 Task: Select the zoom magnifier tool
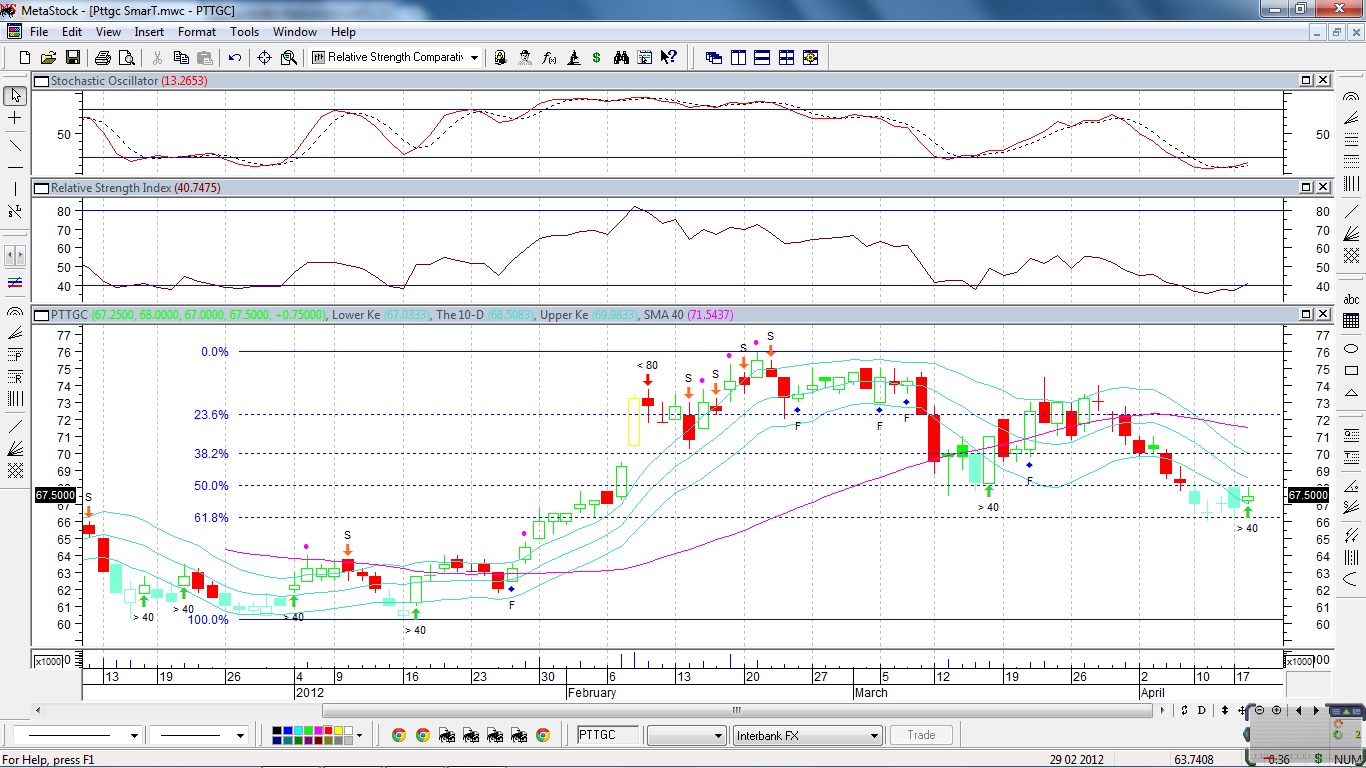tap(289, 58)
